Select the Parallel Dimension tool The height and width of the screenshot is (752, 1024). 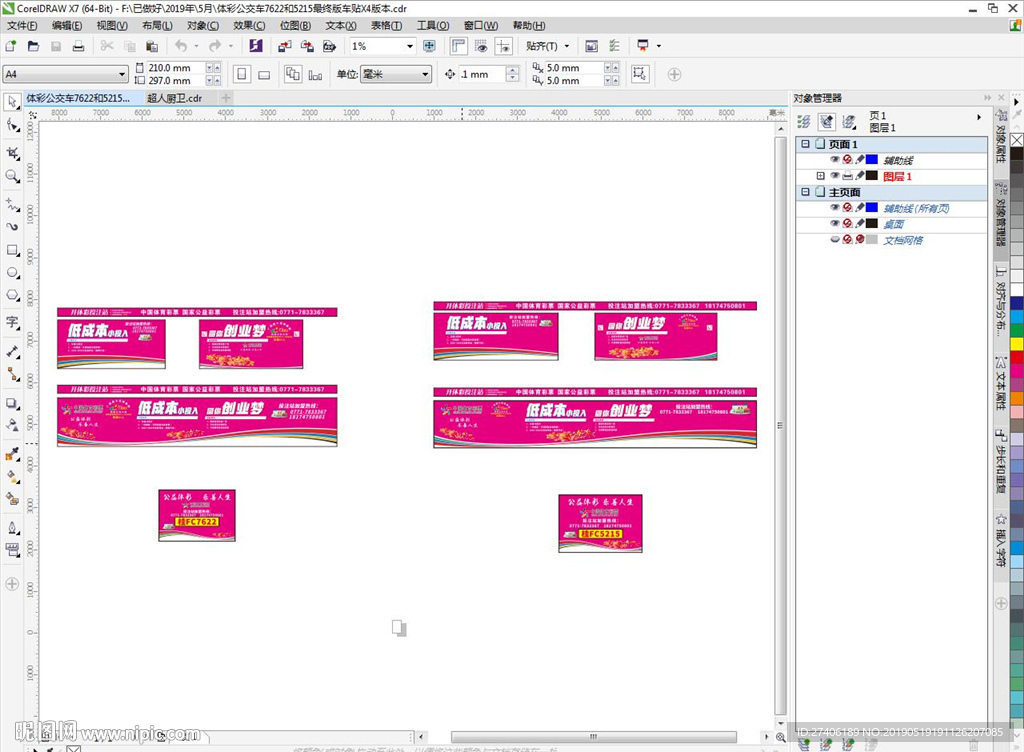tap(12, 352)
